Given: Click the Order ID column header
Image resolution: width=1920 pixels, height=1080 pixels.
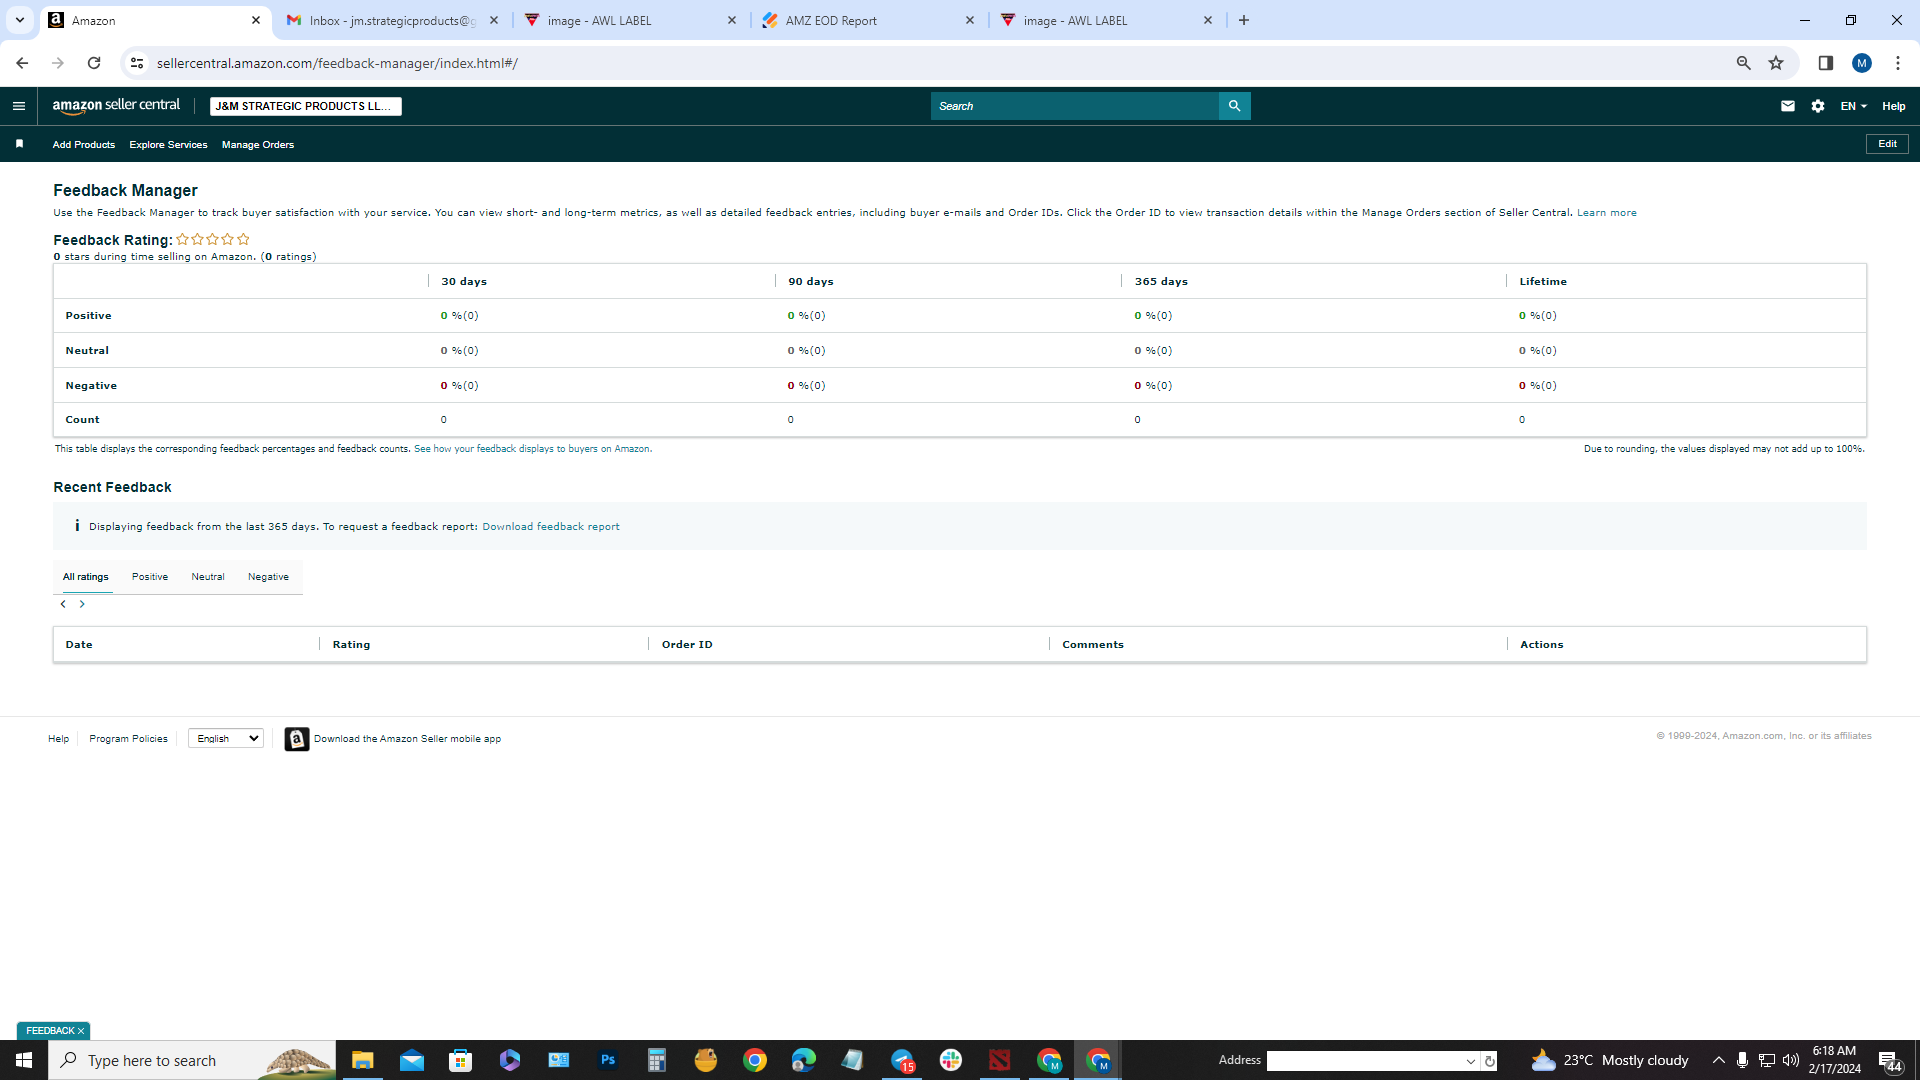Looking at the screenshot, I should pyautogui.click(x=687, y=645).
